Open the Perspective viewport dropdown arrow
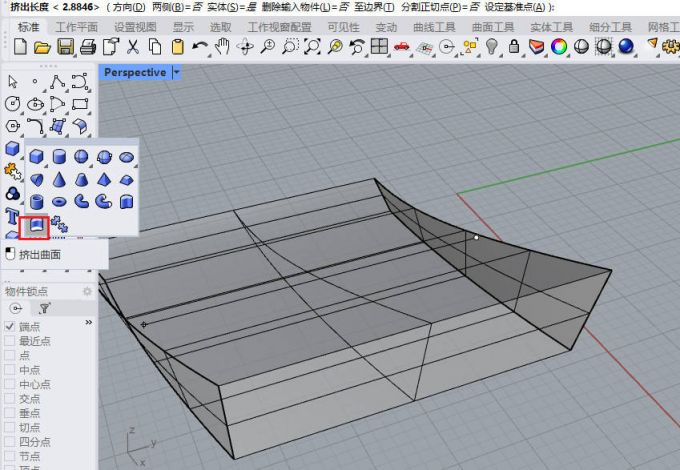 pos(176,72)
